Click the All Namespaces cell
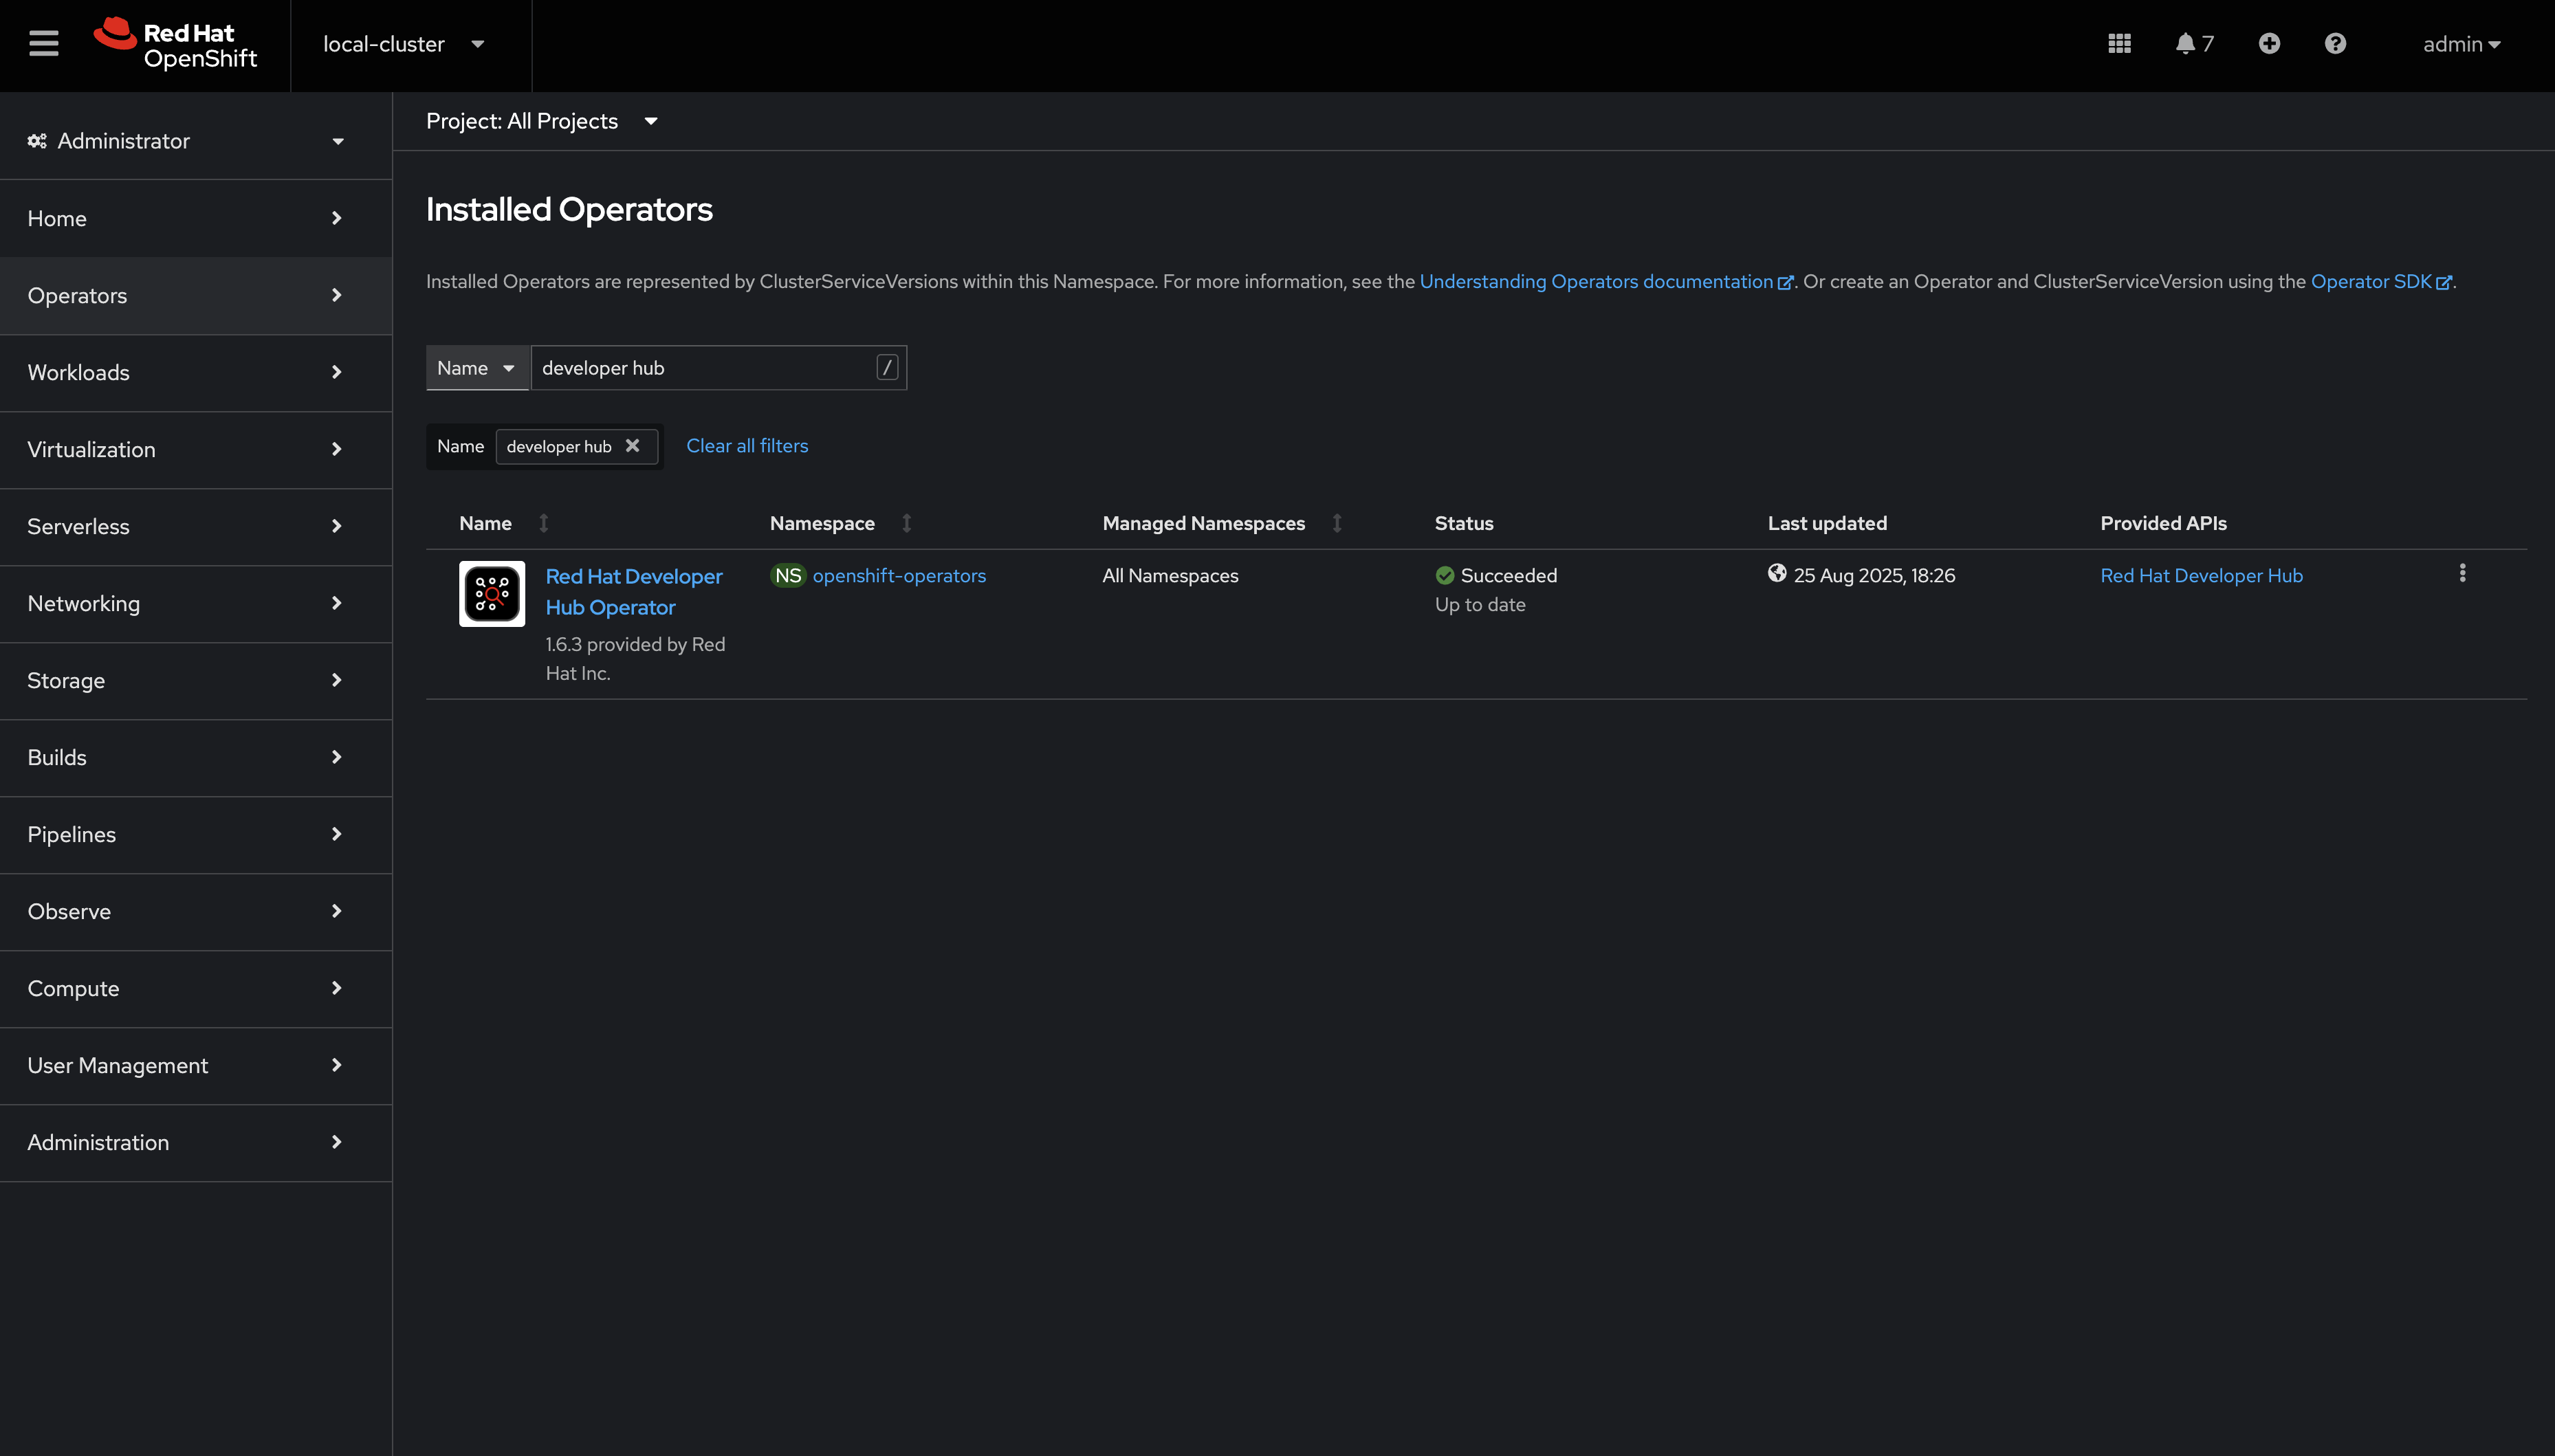The image size is (2555, 1456). click(x=1170, y=576)
